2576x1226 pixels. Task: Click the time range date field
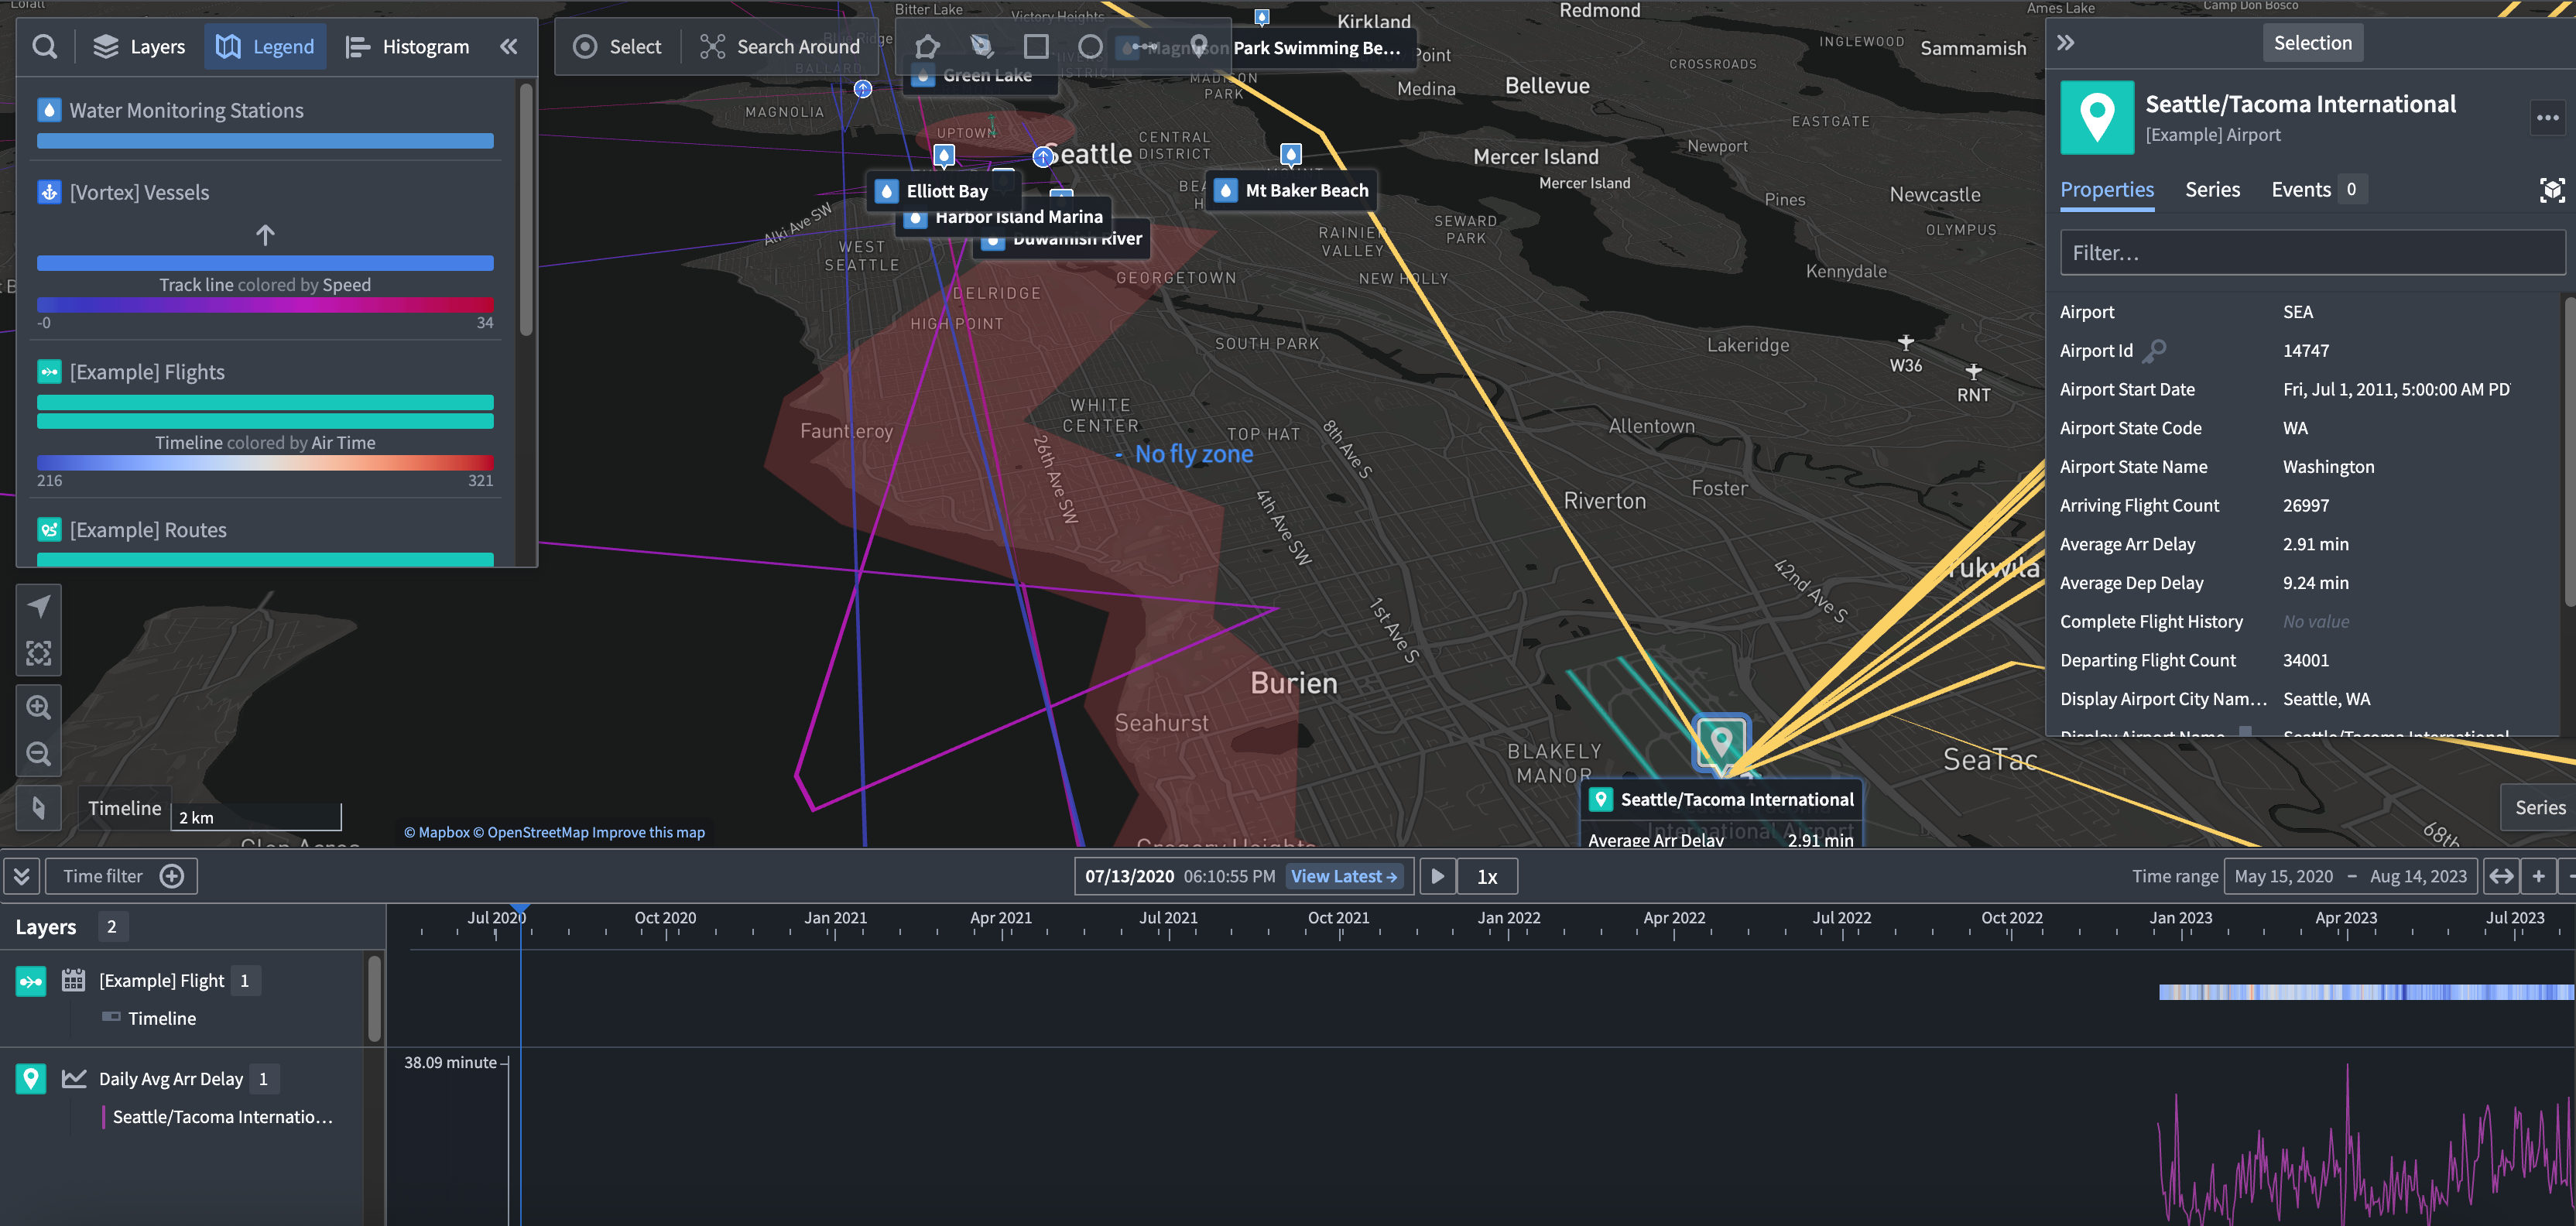coord(2350,877)
